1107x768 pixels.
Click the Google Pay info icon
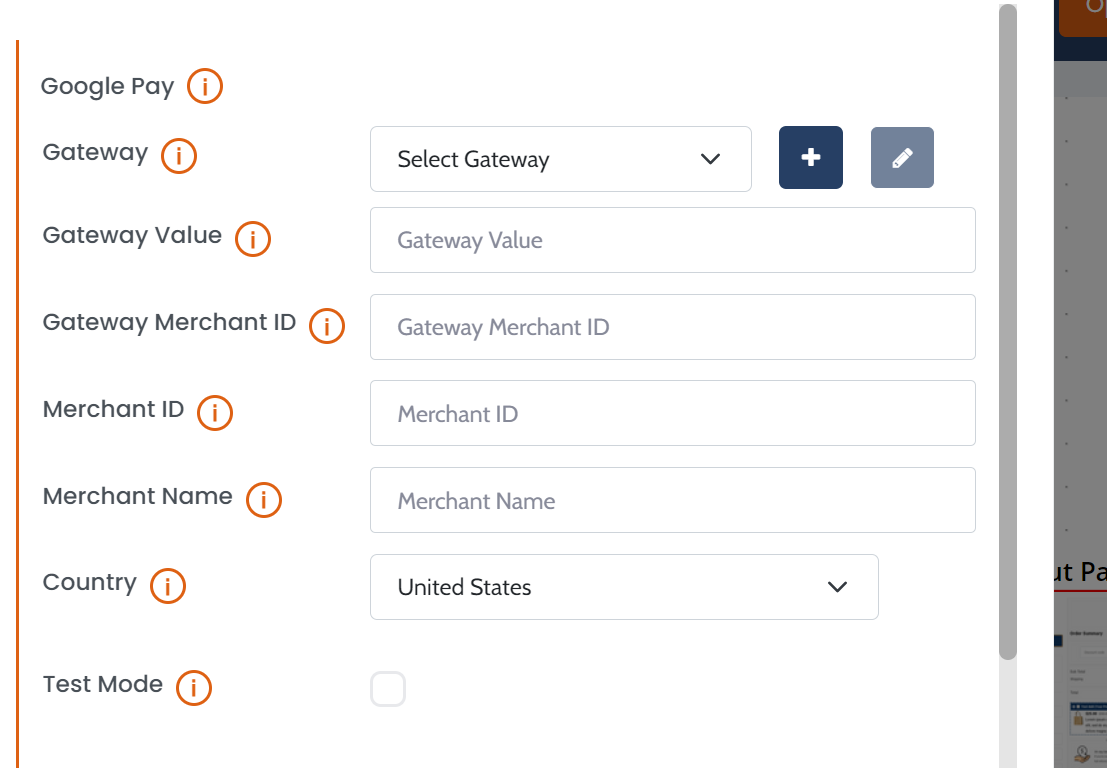coord(205,87)
